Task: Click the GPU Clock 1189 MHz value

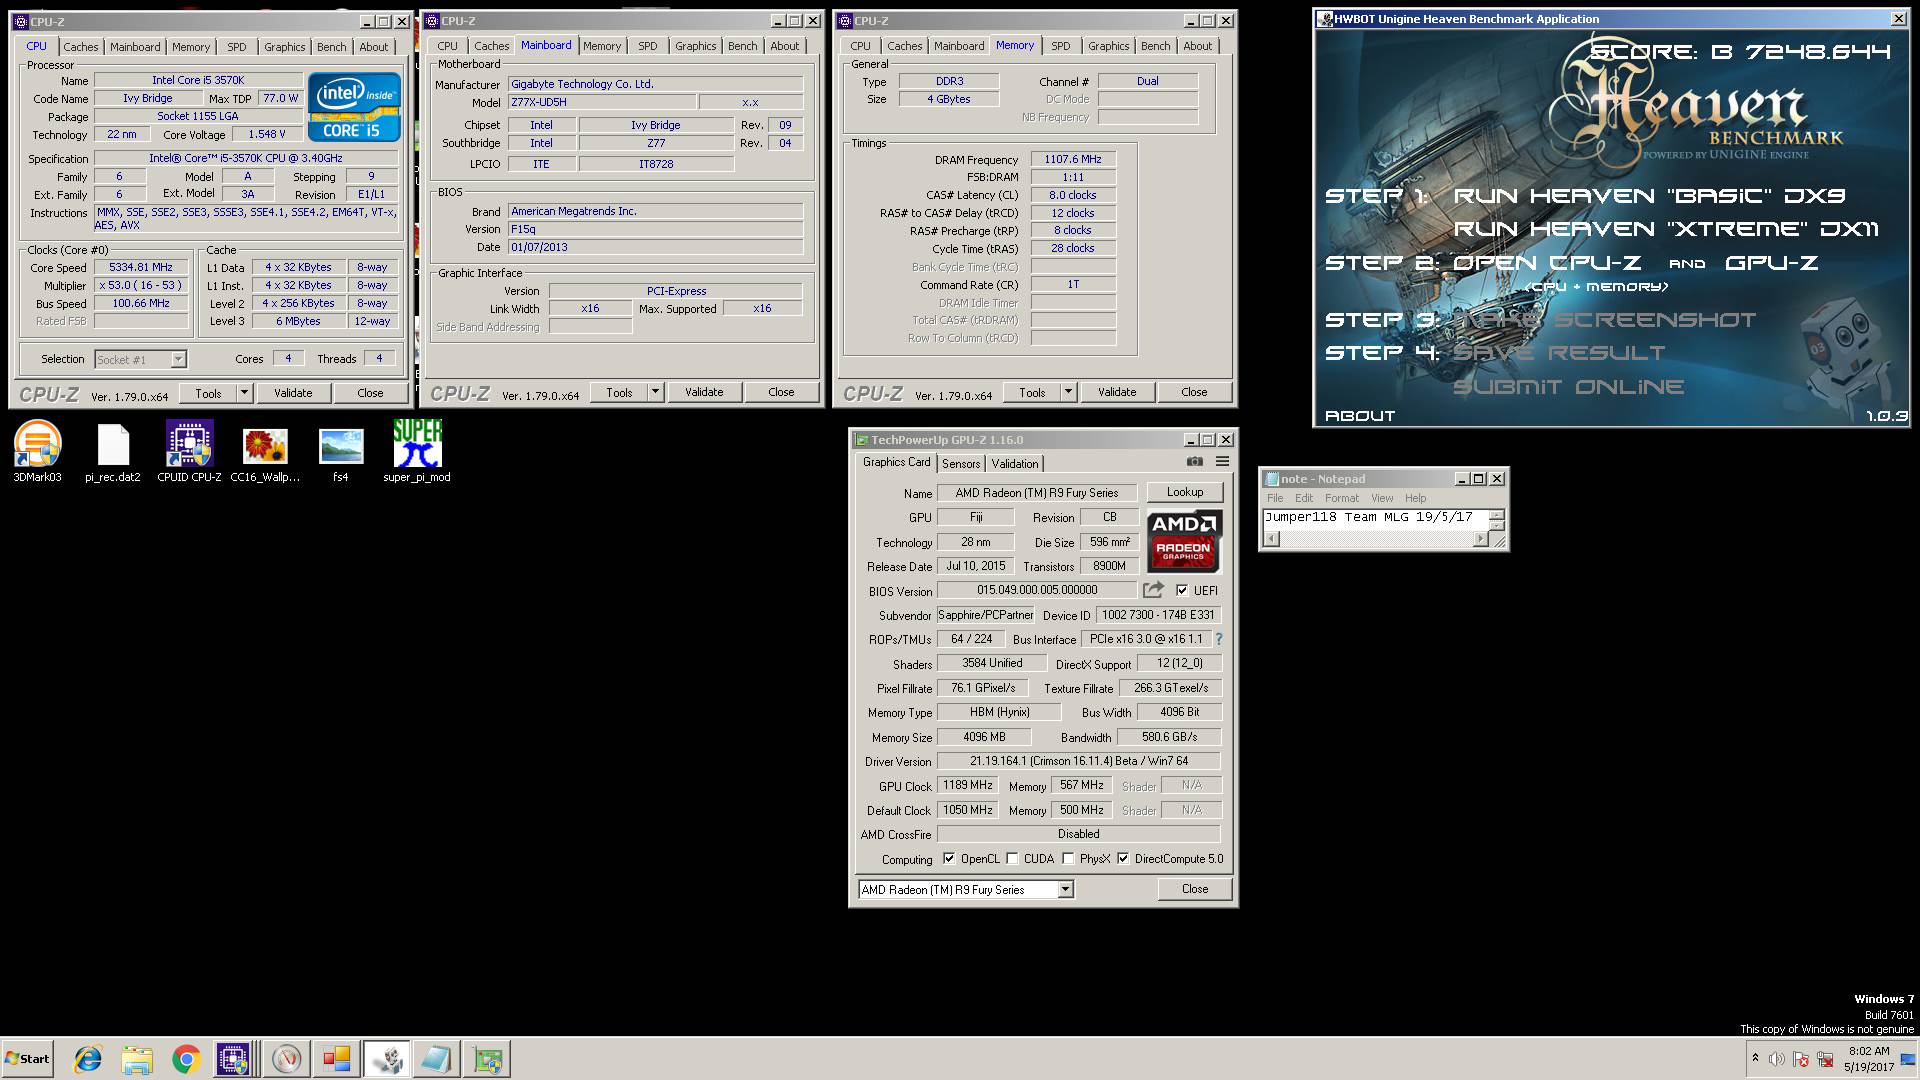Action: tap(968, 785)
